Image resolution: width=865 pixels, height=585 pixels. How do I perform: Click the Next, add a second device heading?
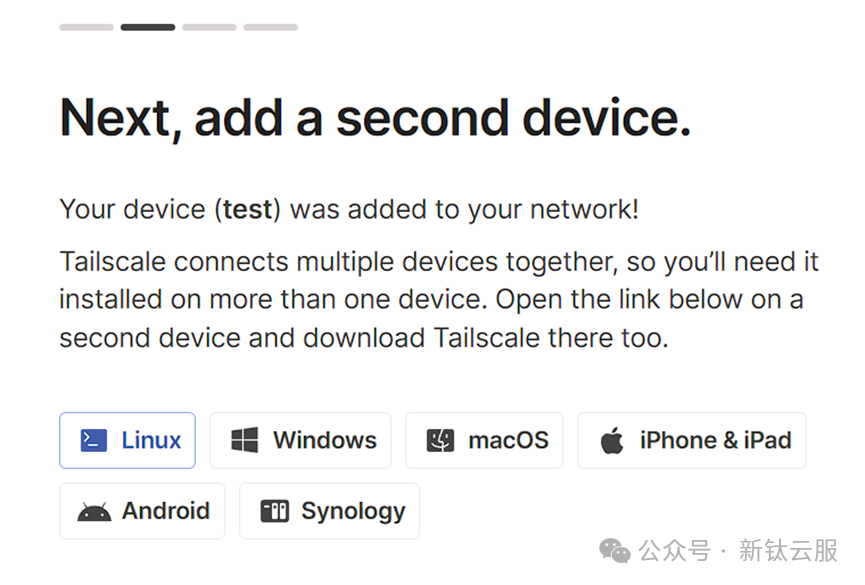[375, 118]
